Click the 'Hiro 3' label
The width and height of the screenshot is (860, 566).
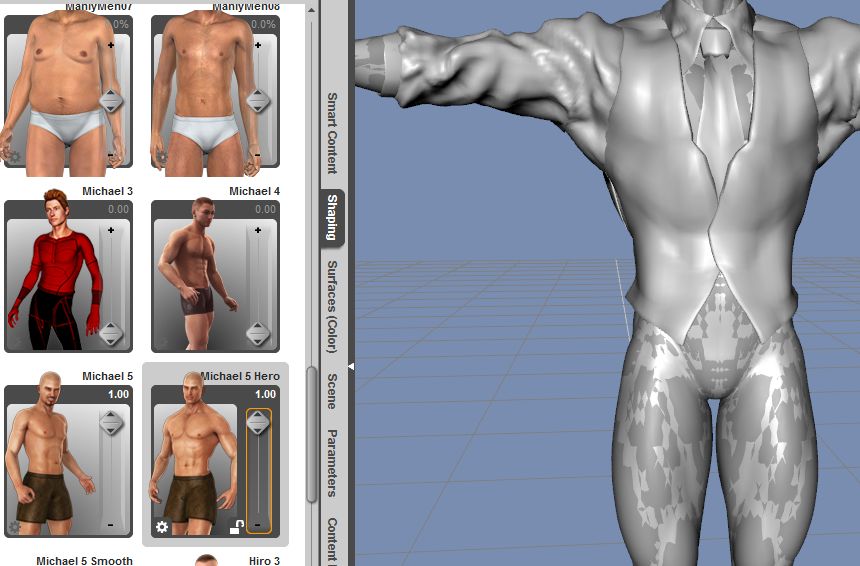click(x=264, y=561)
